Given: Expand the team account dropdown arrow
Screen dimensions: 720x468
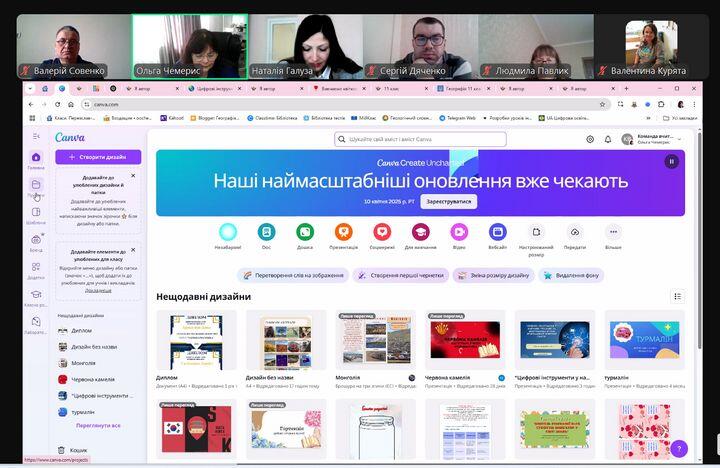Looking at the screenshot, I should tap(680, 139).
